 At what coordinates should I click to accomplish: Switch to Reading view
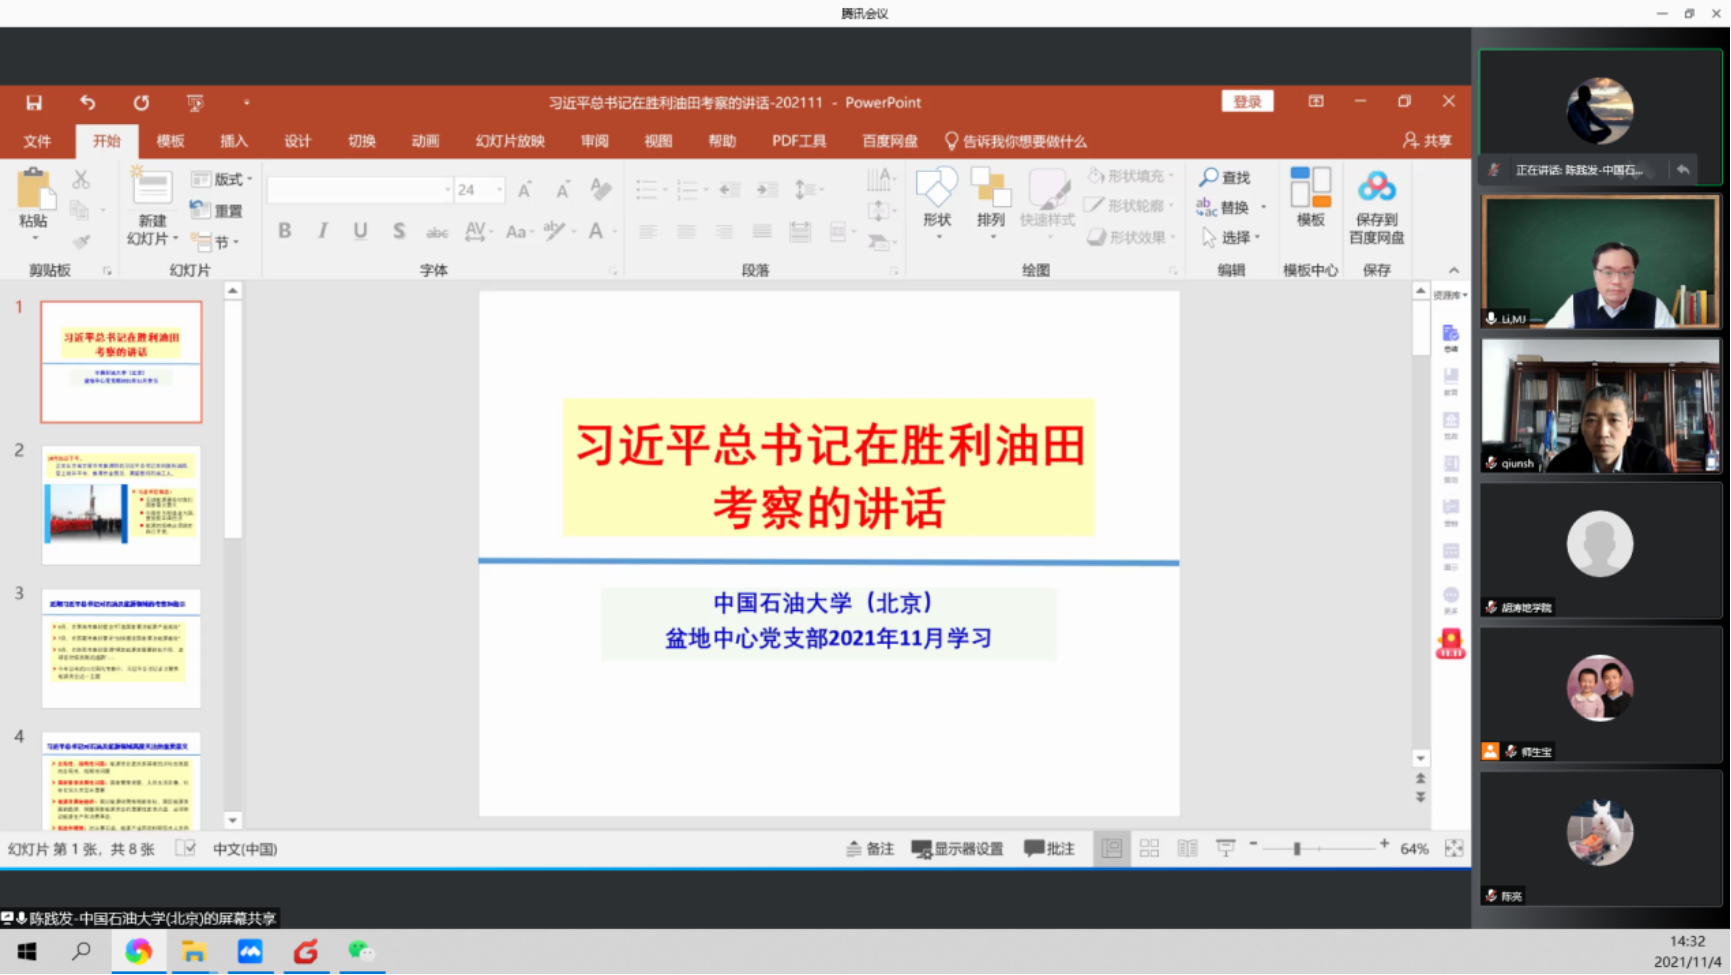click(1187, 848)
